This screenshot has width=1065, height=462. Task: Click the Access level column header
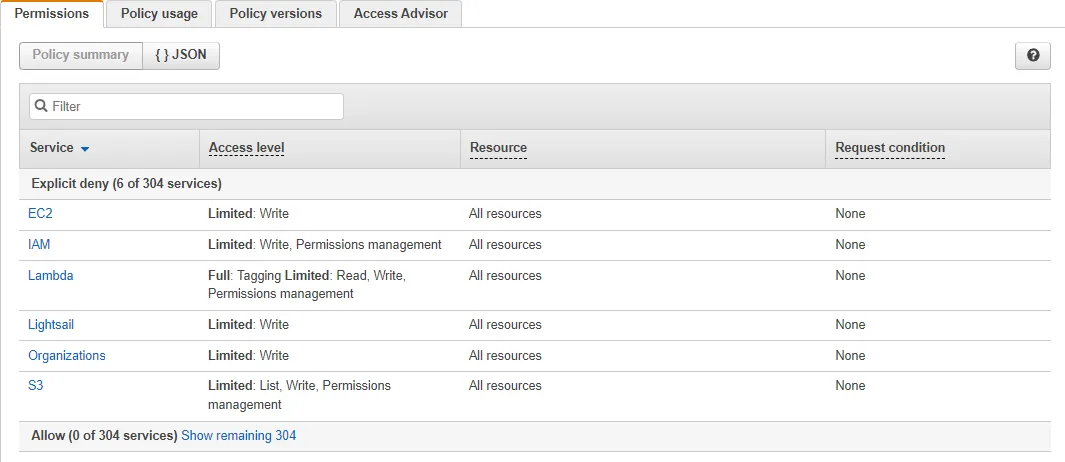pos(246,148)
